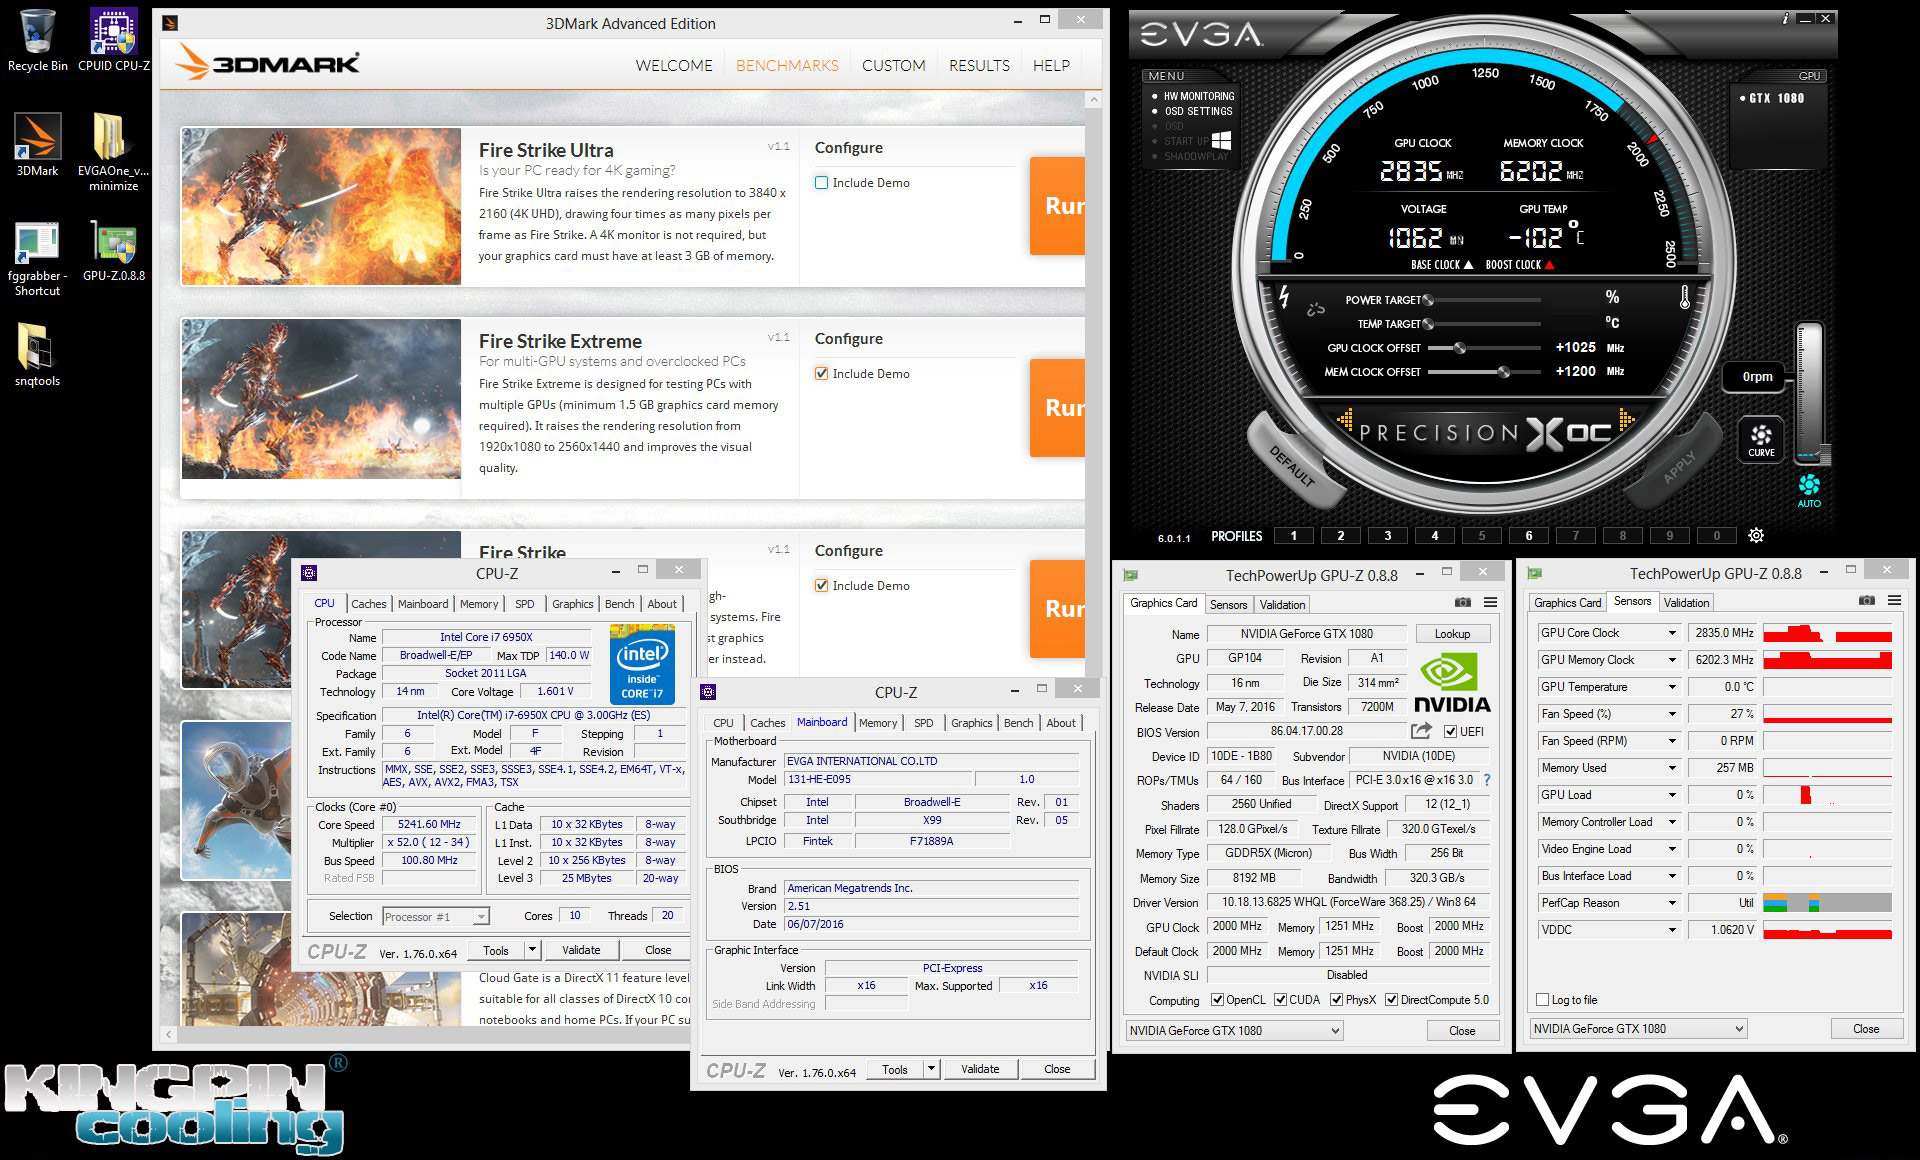
Task: Uncheck the UEFI checkbox in GPU-Z
Action: coord(1450,732)
